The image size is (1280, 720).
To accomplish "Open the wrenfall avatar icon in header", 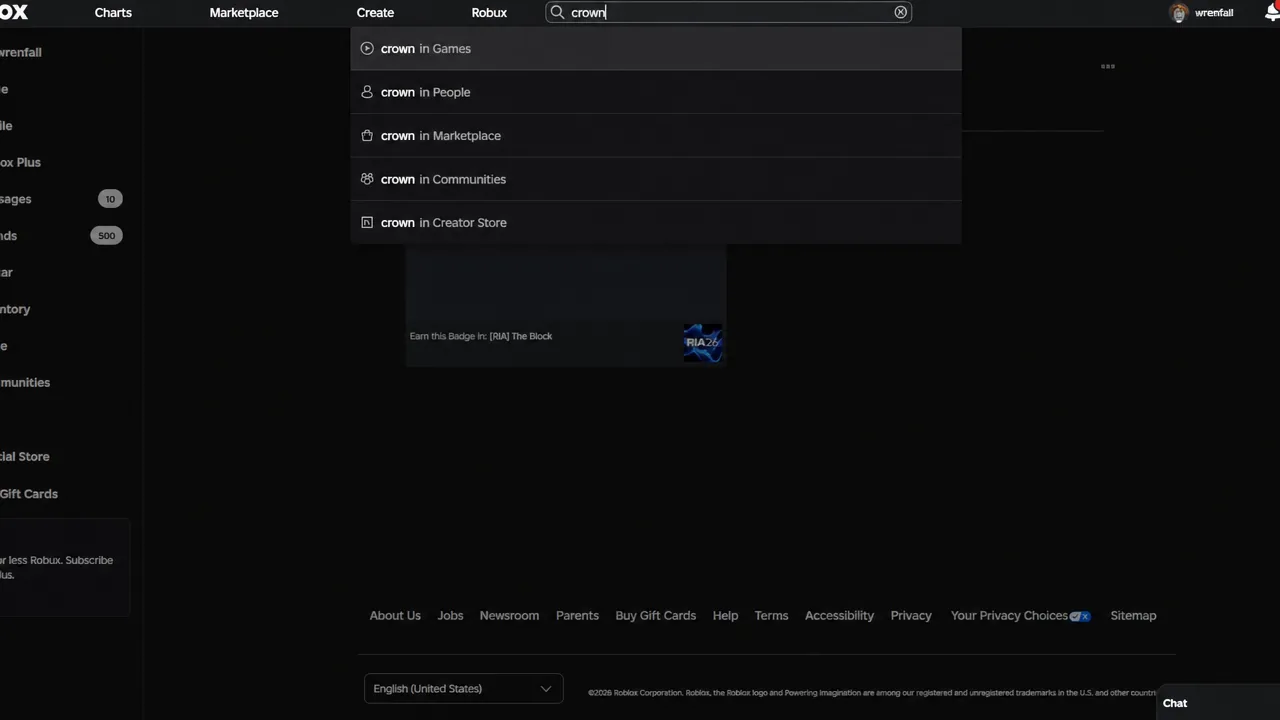I will click(1179, 13).
